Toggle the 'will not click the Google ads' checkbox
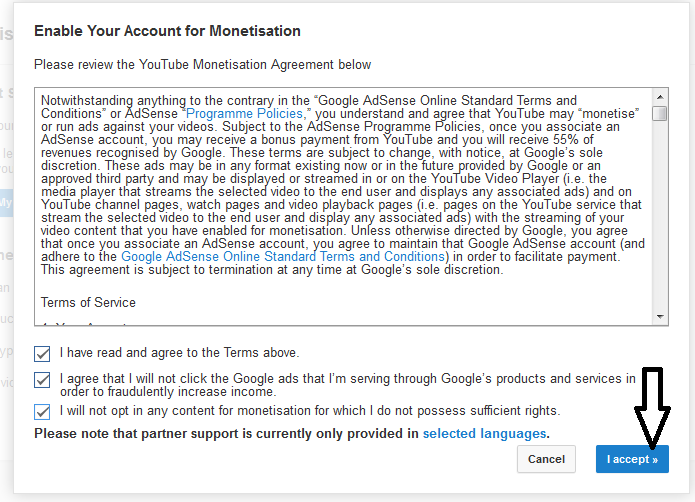Image resolution: width=695 pixels, height=502 pixels. point(42,380)
